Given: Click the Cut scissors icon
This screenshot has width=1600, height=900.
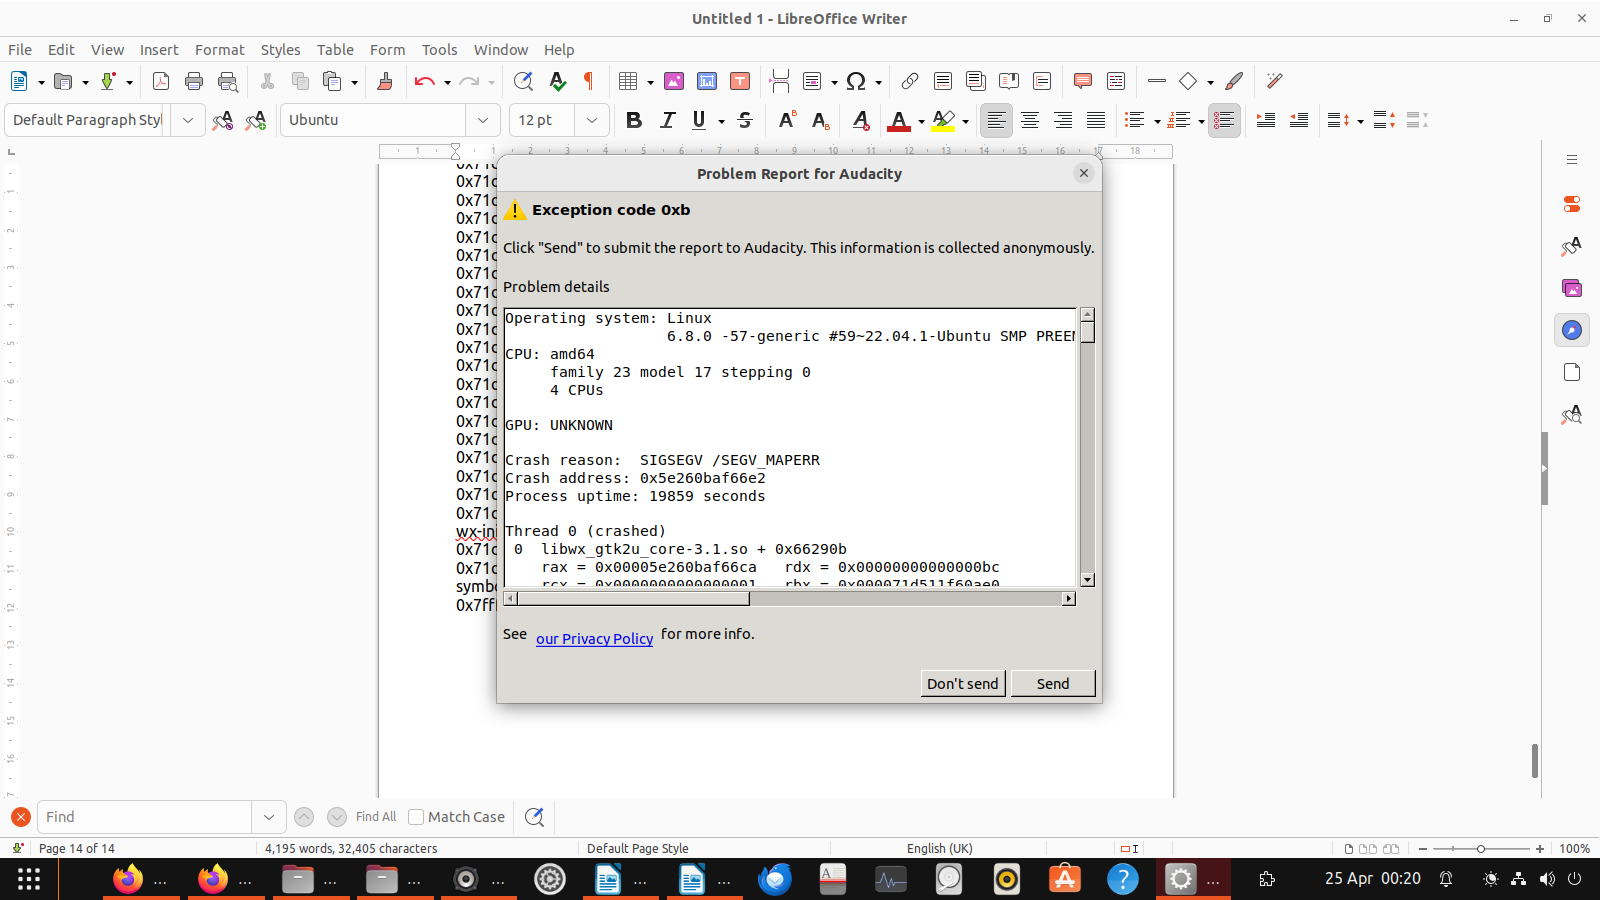Looking at the screenshot, I should click(267, 81).
